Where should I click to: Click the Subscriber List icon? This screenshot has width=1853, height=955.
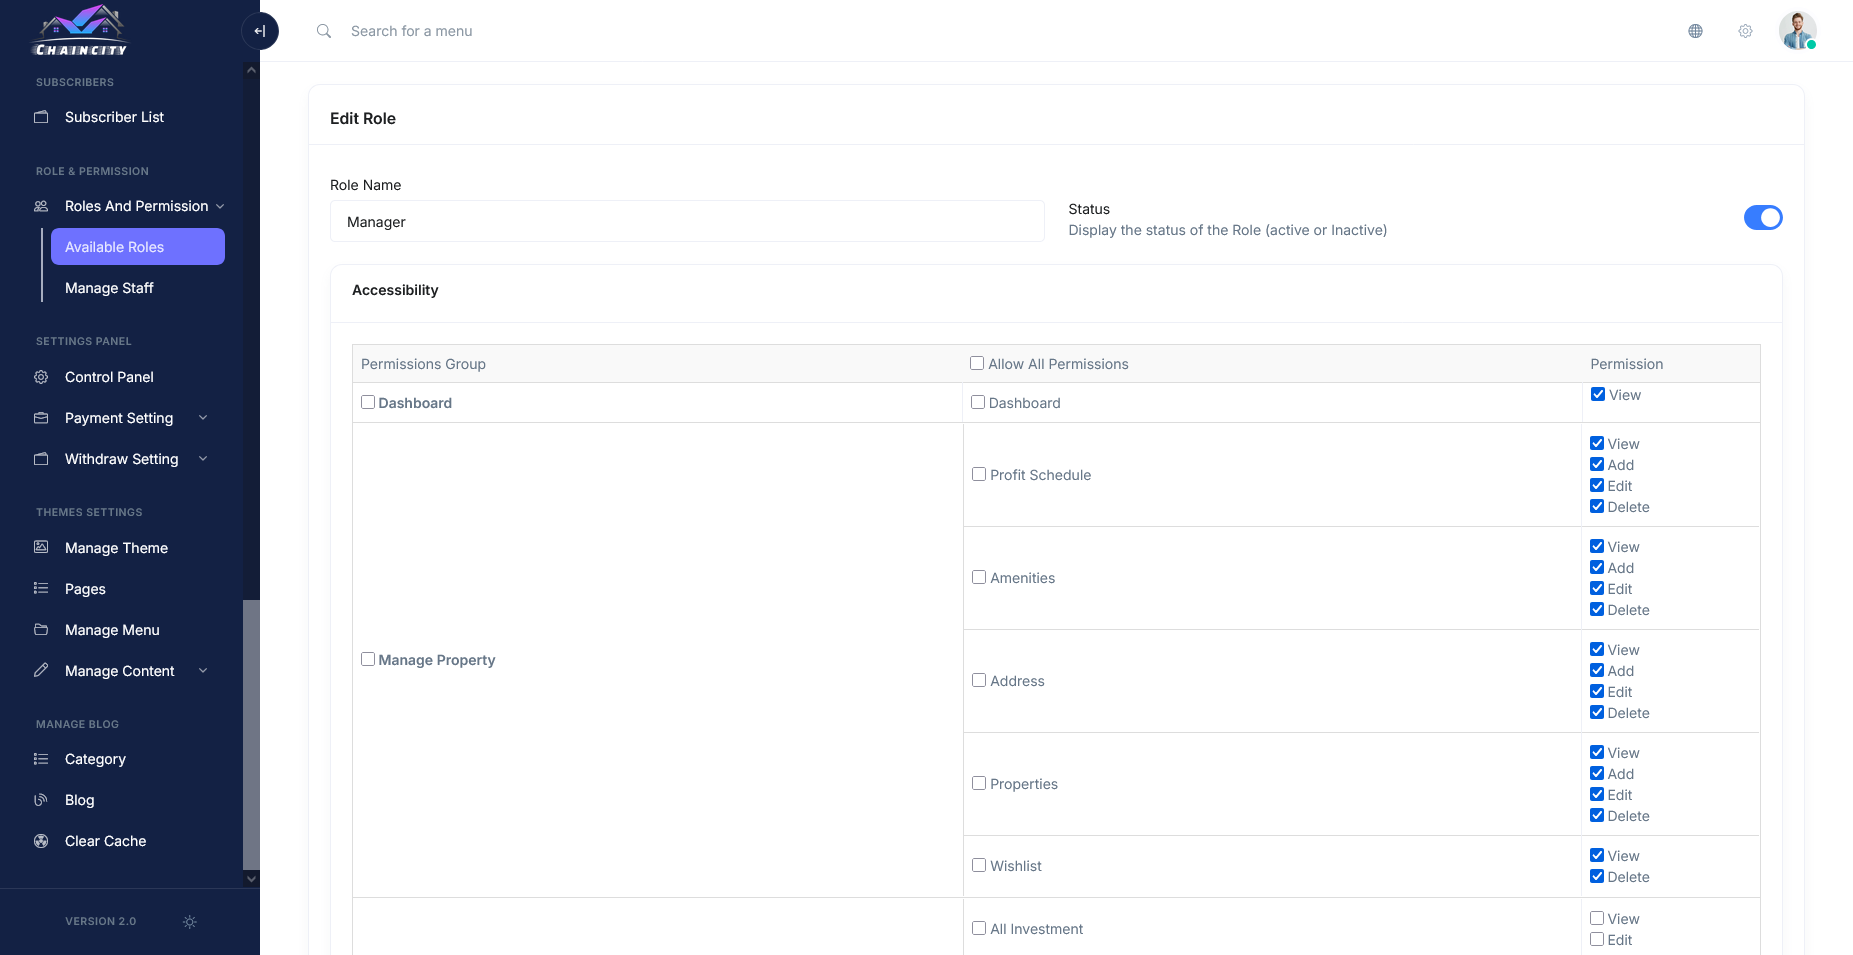(41, 117)
